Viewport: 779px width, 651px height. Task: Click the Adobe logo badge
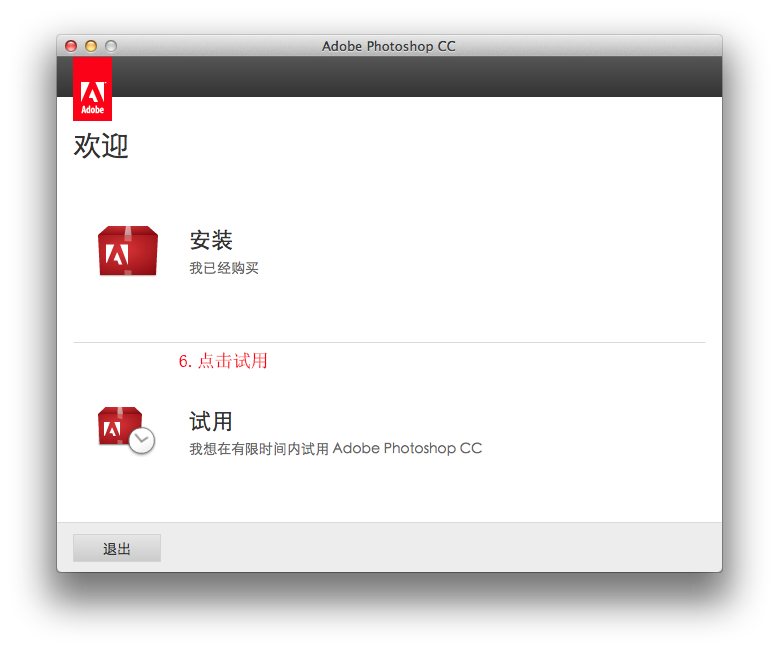pos(92,89)
